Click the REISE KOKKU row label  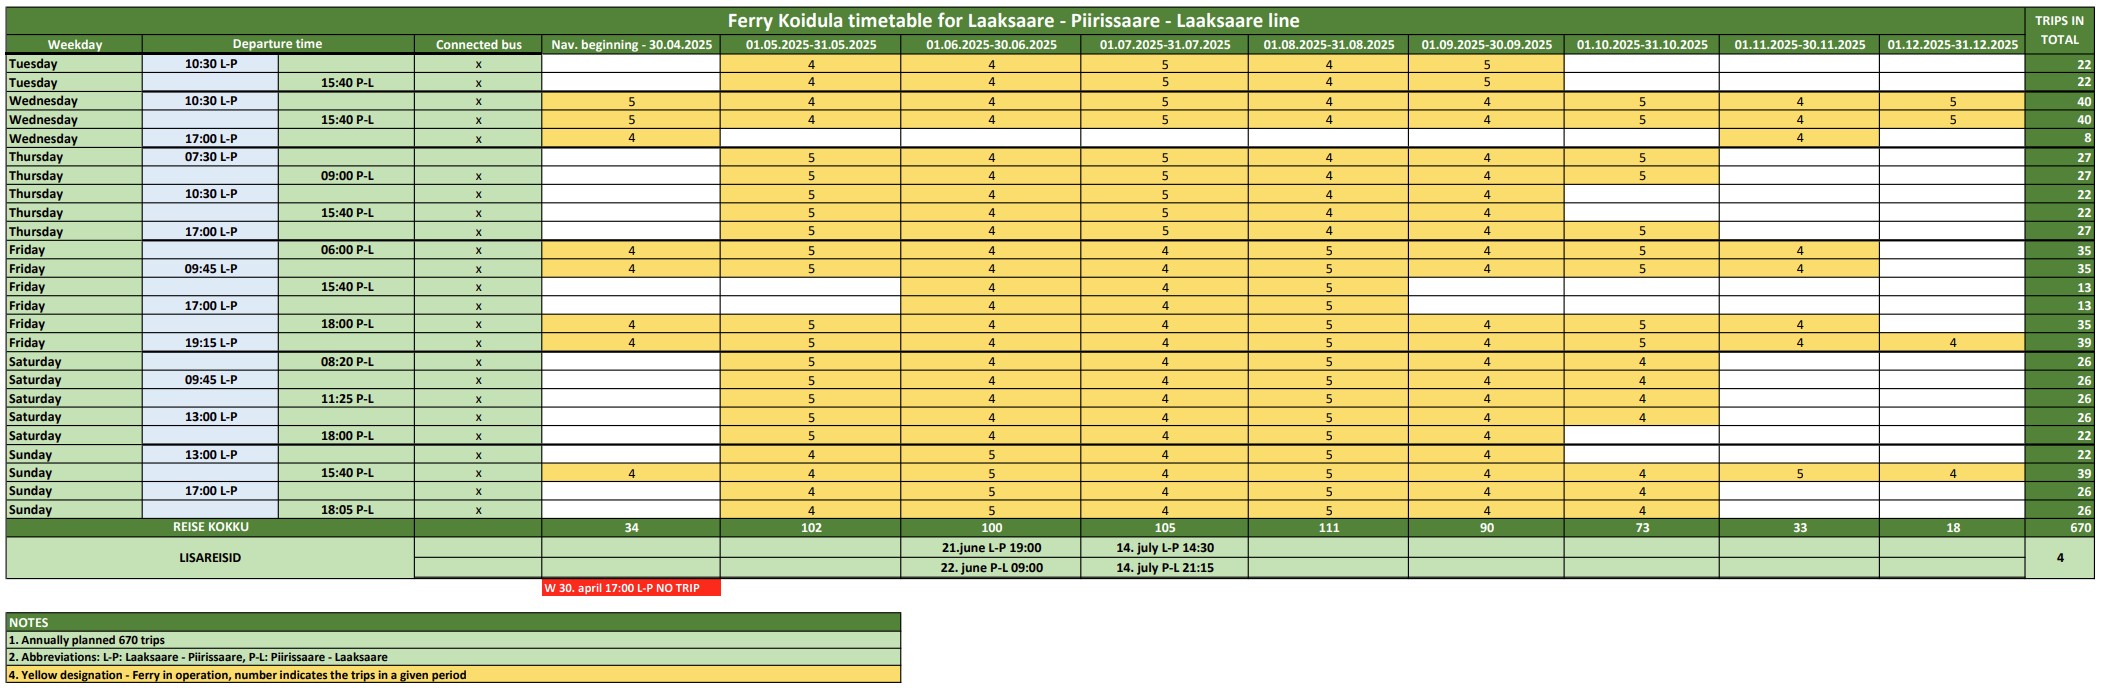(211, 527)
